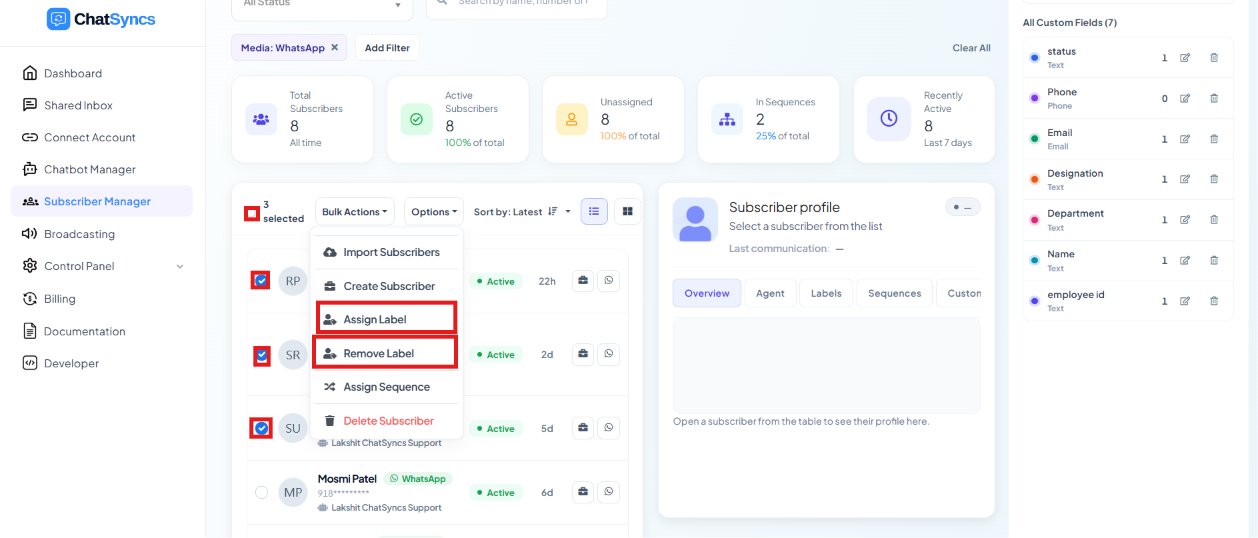Click WhatsApp icon in 22h row
Image resolution: width=1258 pixels, height=538 pixels.
click(x=609, y=281)
